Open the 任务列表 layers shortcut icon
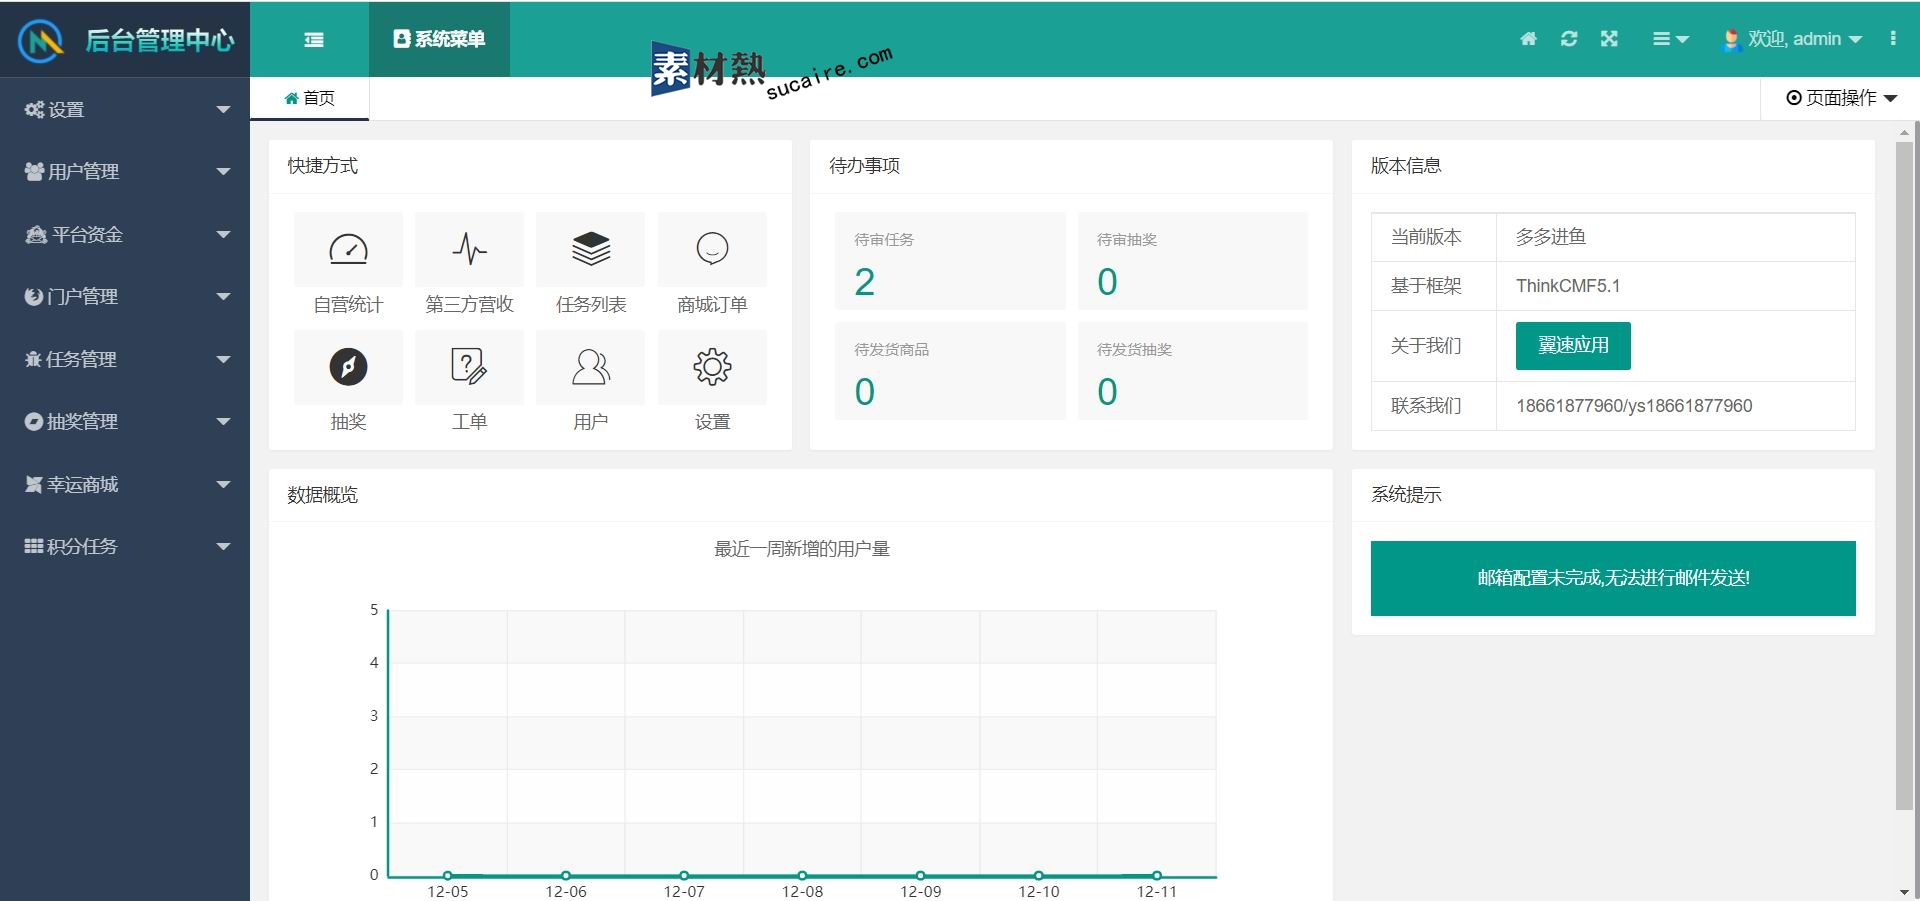This screenshot has height=901, width=1920. click(591, 249)
